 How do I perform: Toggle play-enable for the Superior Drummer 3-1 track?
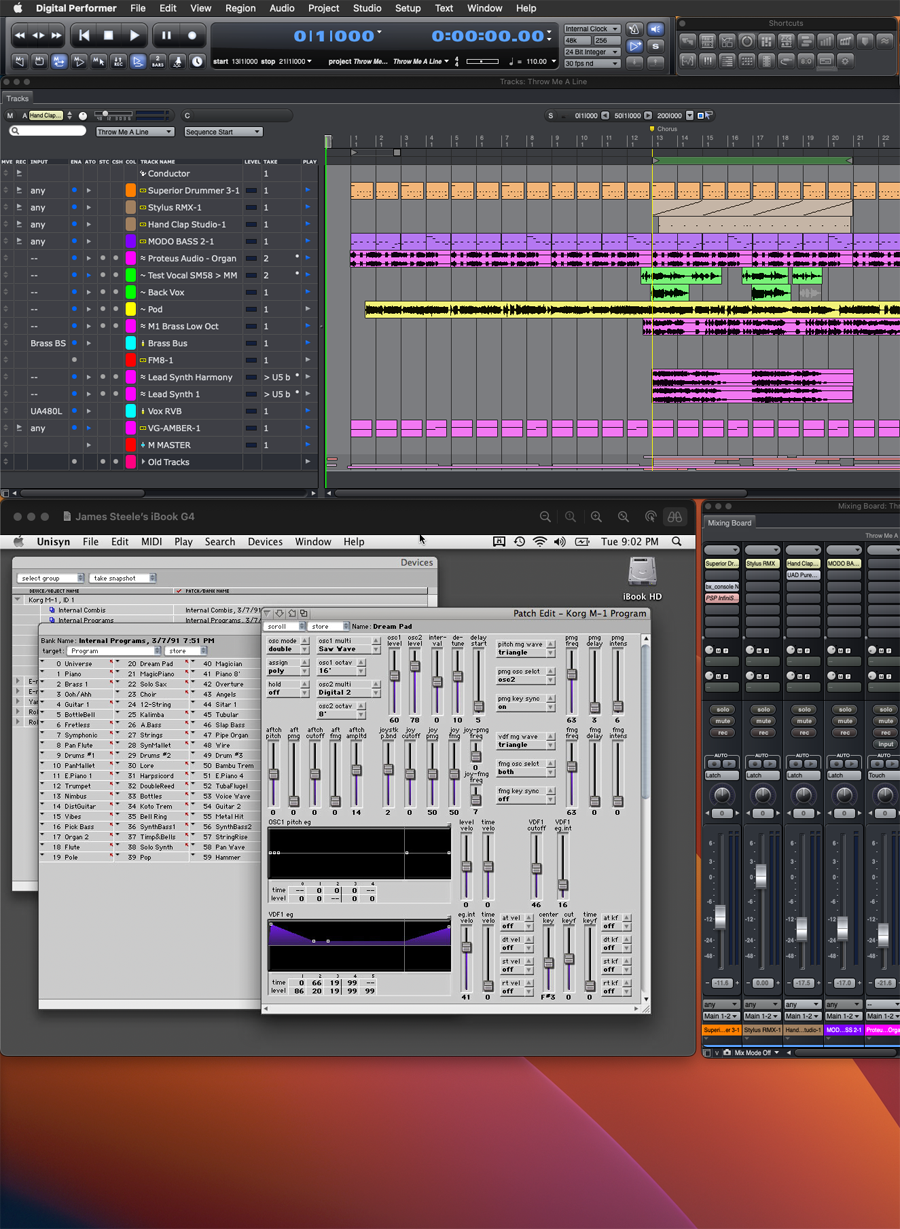[x=307, y=190]
